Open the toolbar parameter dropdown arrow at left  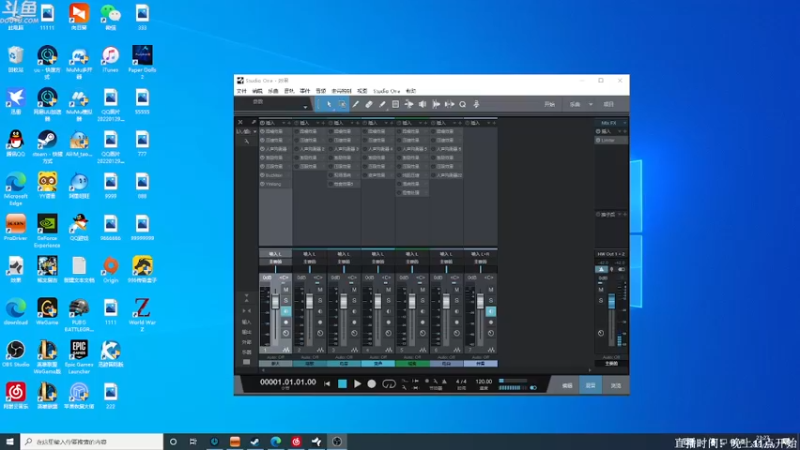305,107
